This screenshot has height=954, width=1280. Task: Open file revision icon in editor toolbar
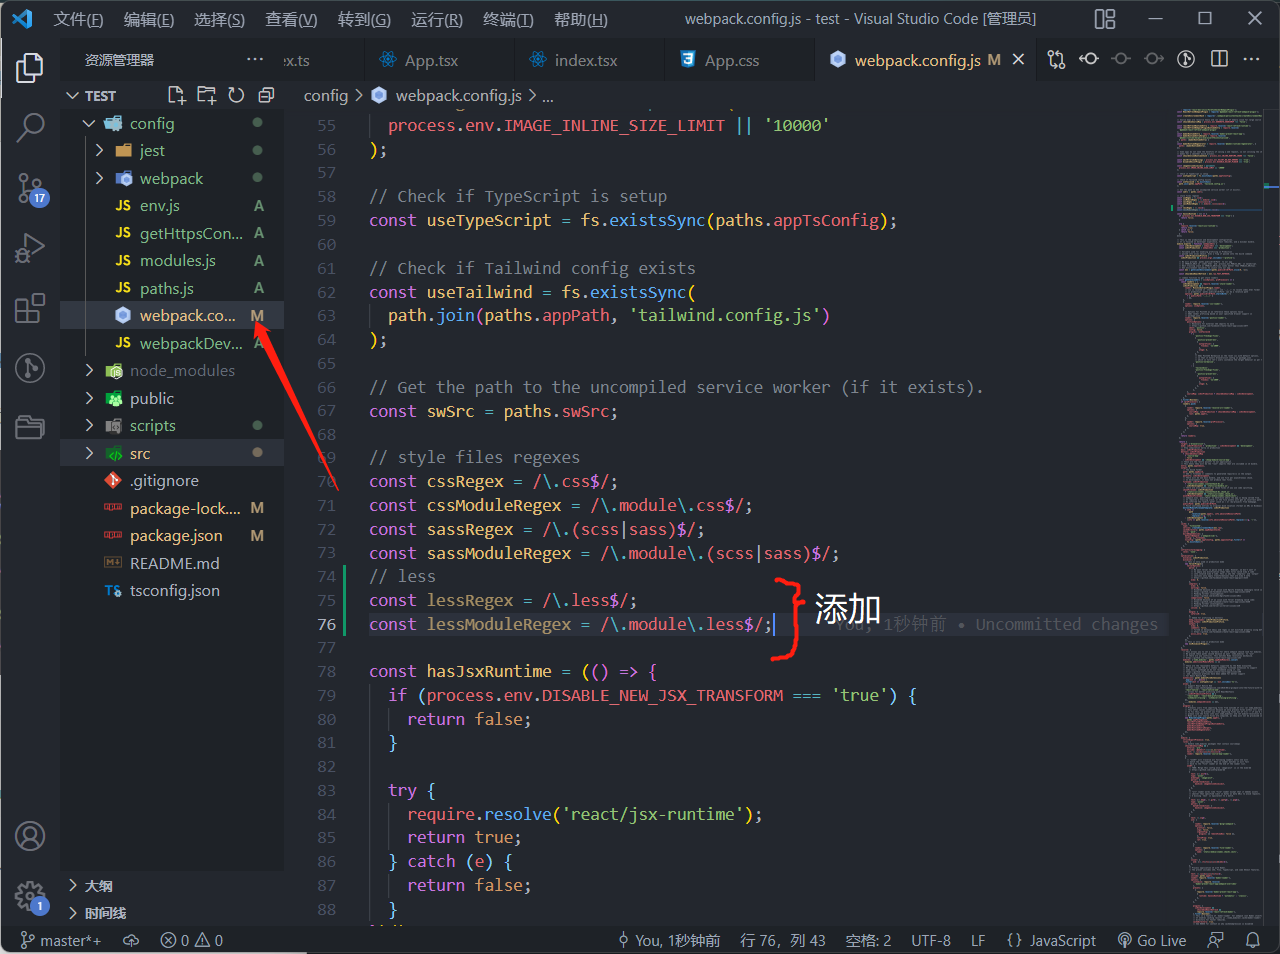(1089, 60)
